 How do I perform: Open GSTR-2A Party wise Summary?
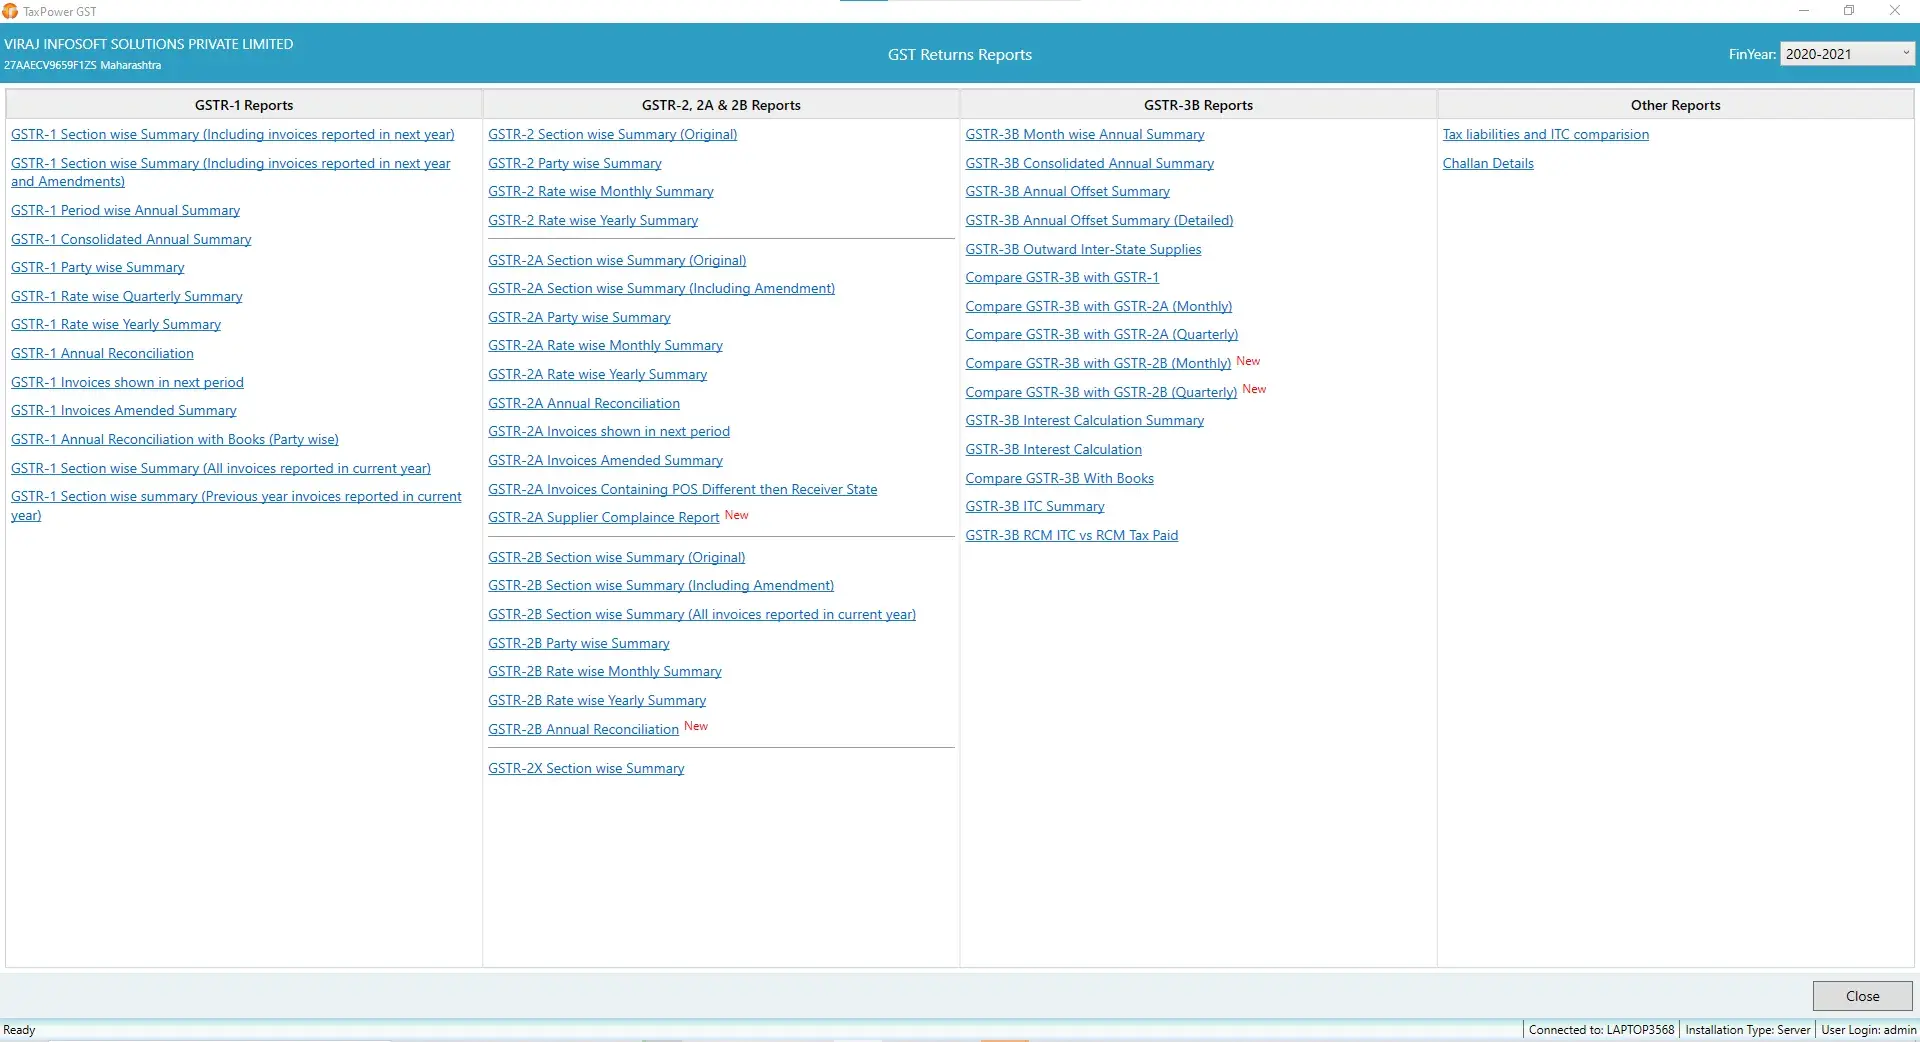coord(579,318)
